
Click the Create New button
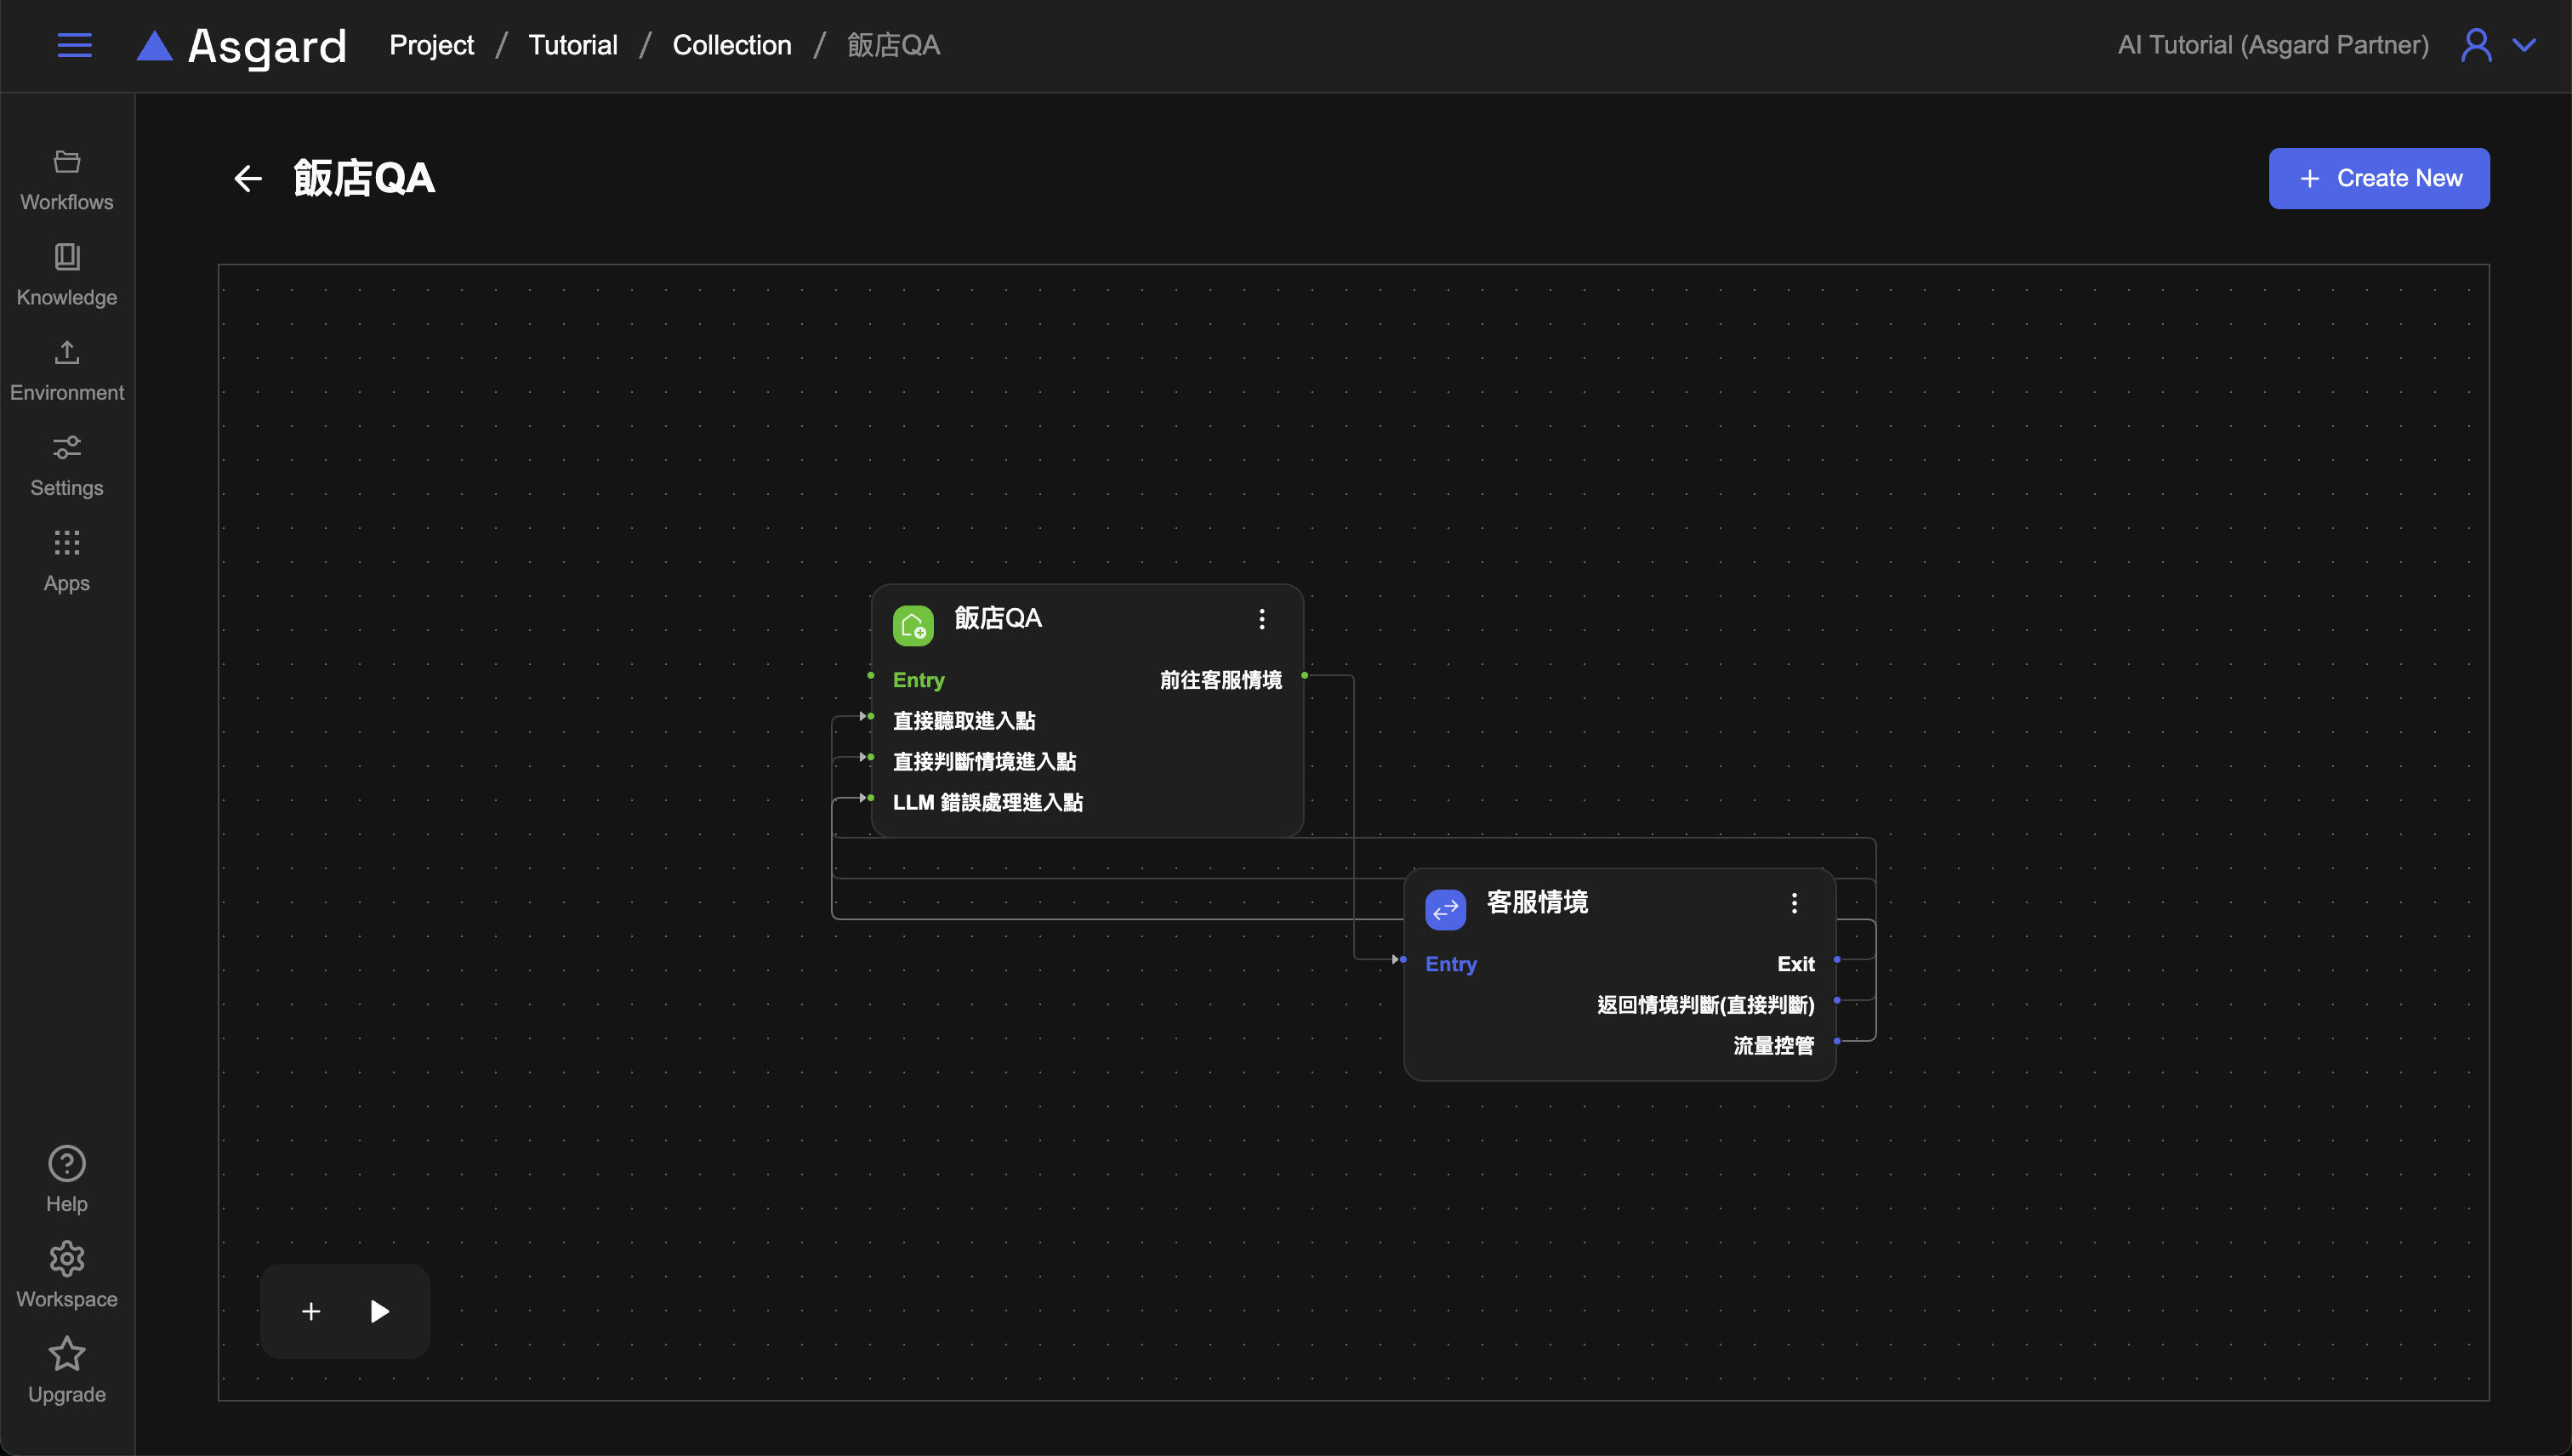pyautogui.click(x=2378, y=178)
